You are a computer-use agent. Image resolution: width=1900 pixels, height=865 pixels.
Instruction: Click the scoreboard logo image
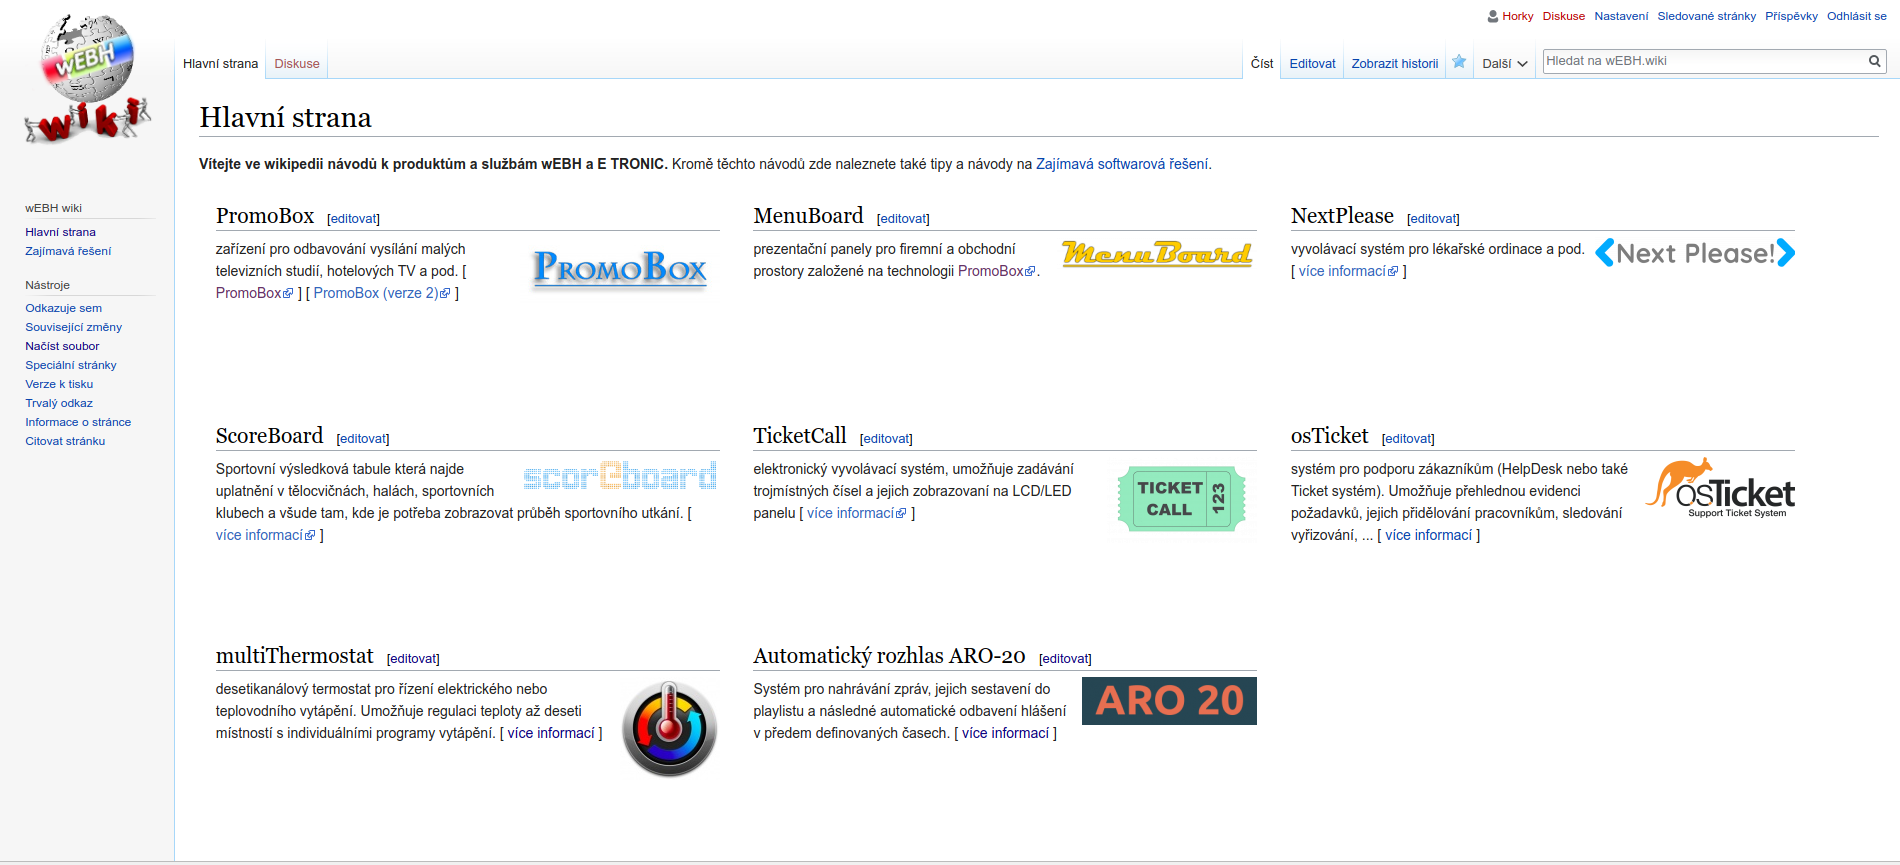click(620, 476)
